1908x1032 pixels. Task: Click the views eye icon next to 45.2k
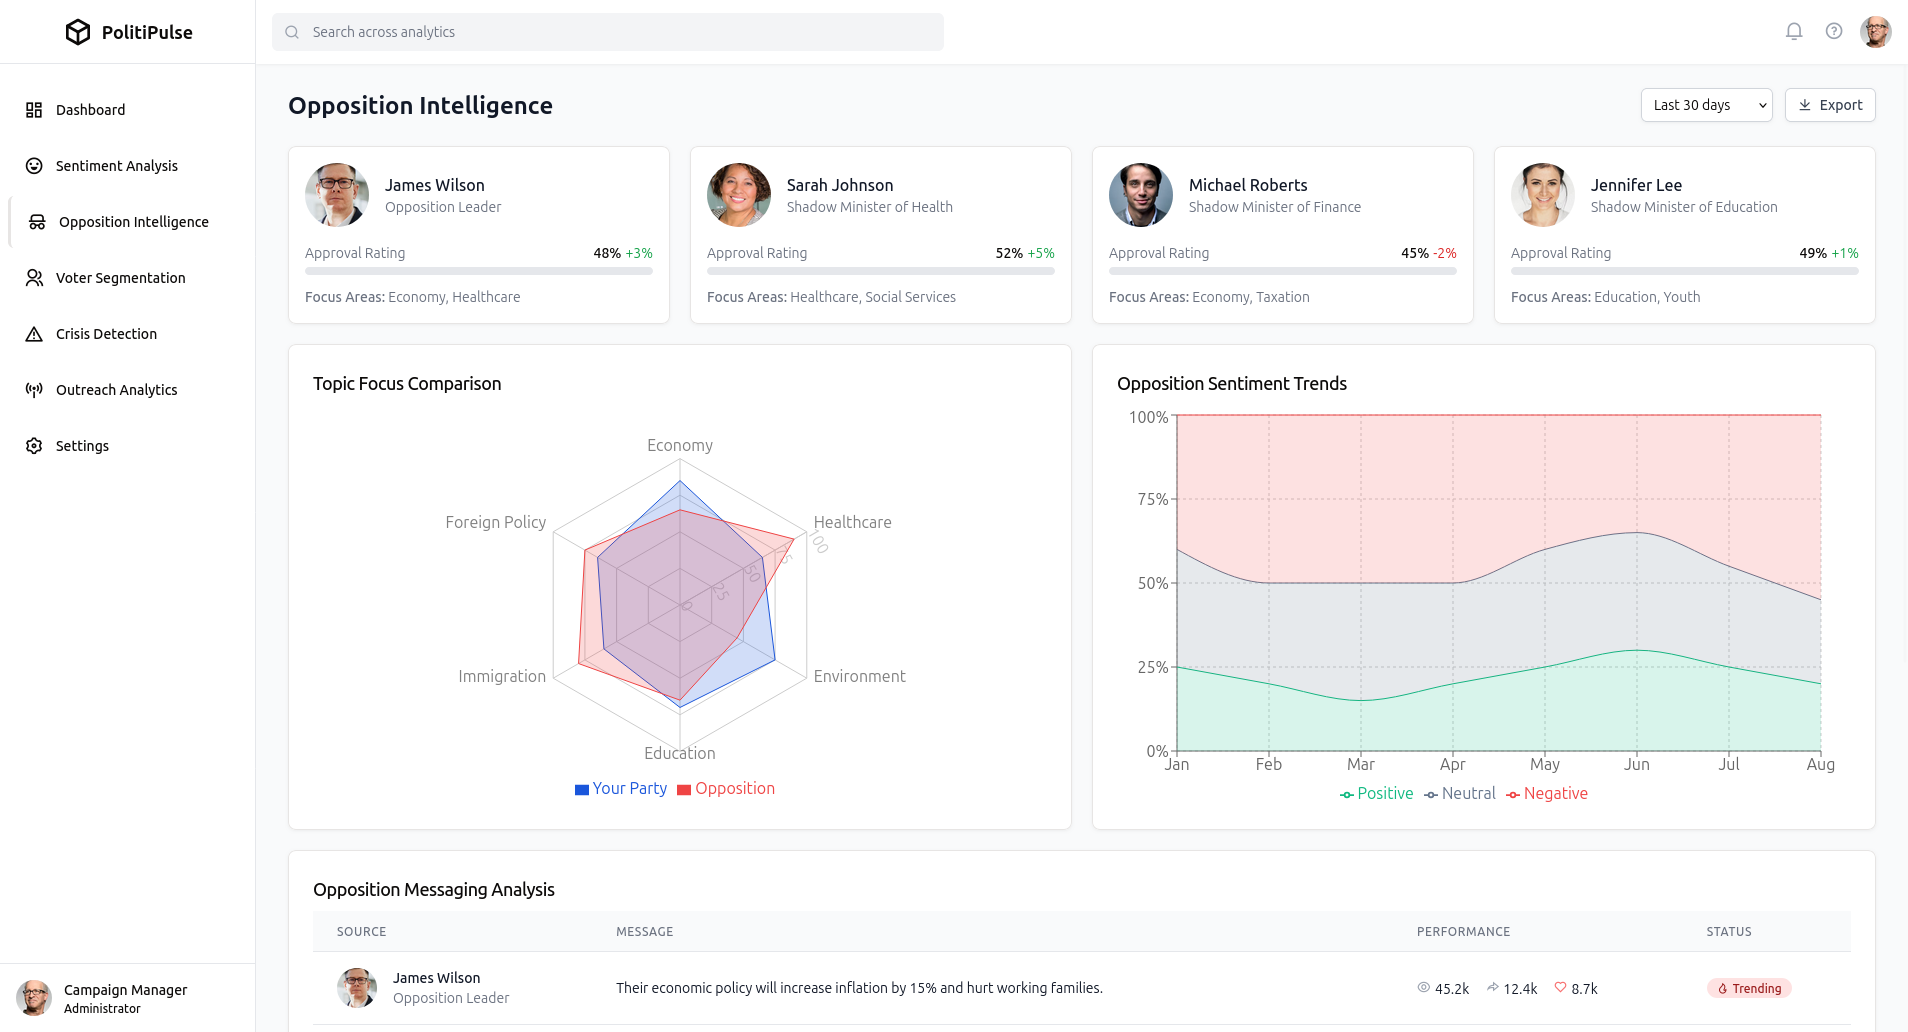click(1424, 987)
